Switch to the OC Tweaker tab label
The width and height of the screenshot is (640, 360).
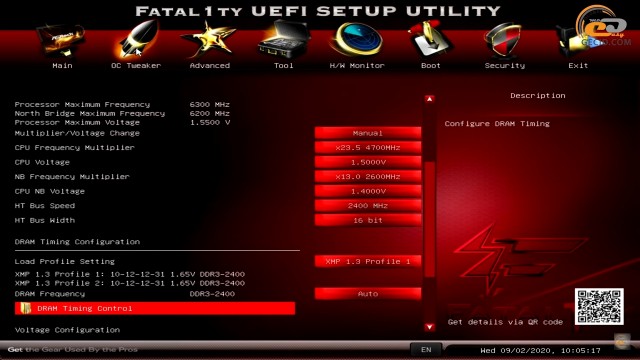tap(136, 65)
